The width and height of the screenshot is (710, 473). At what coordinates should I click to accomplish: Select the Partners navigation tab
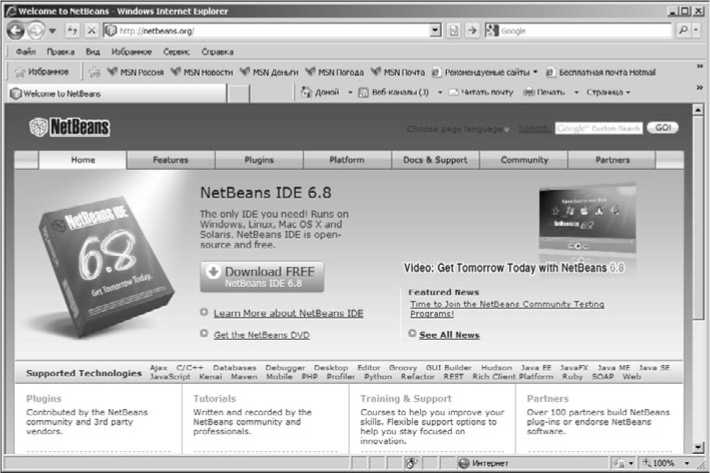click(612, 160)
